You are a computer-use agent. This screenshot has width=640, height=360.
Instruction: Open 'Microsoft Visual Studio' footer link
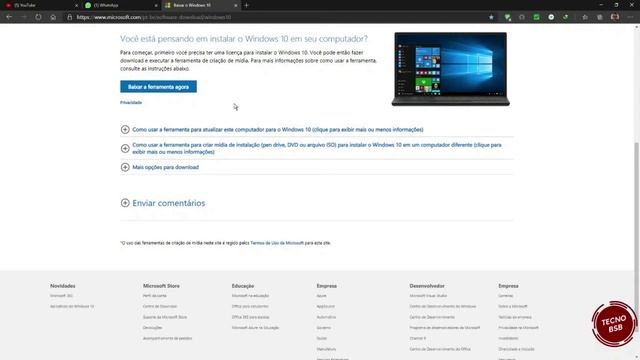click(428, 296)
